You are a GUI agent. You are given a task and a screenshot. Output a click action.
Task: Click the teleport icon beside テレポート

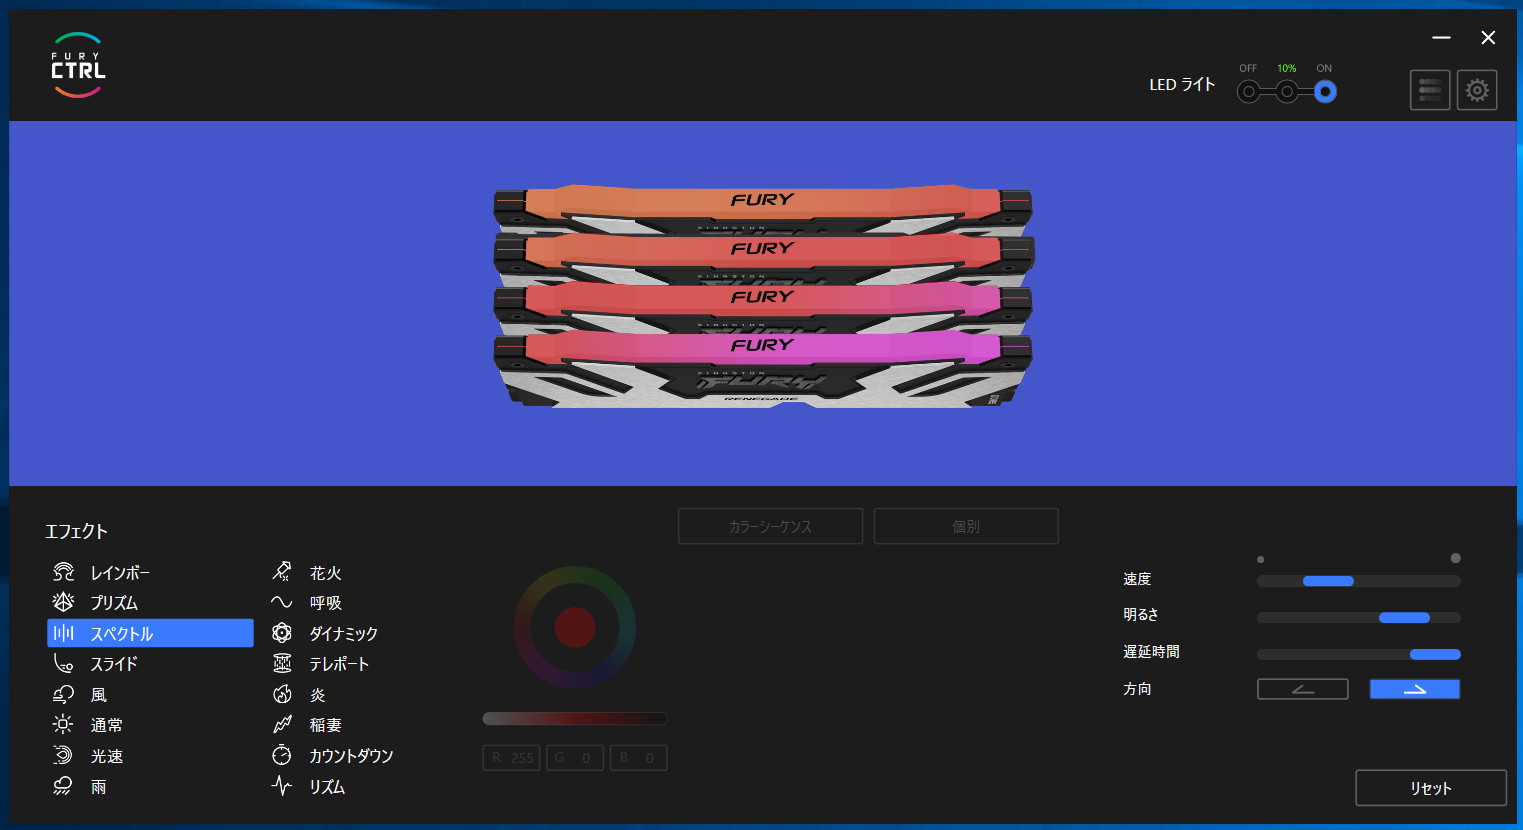(282, 663)
